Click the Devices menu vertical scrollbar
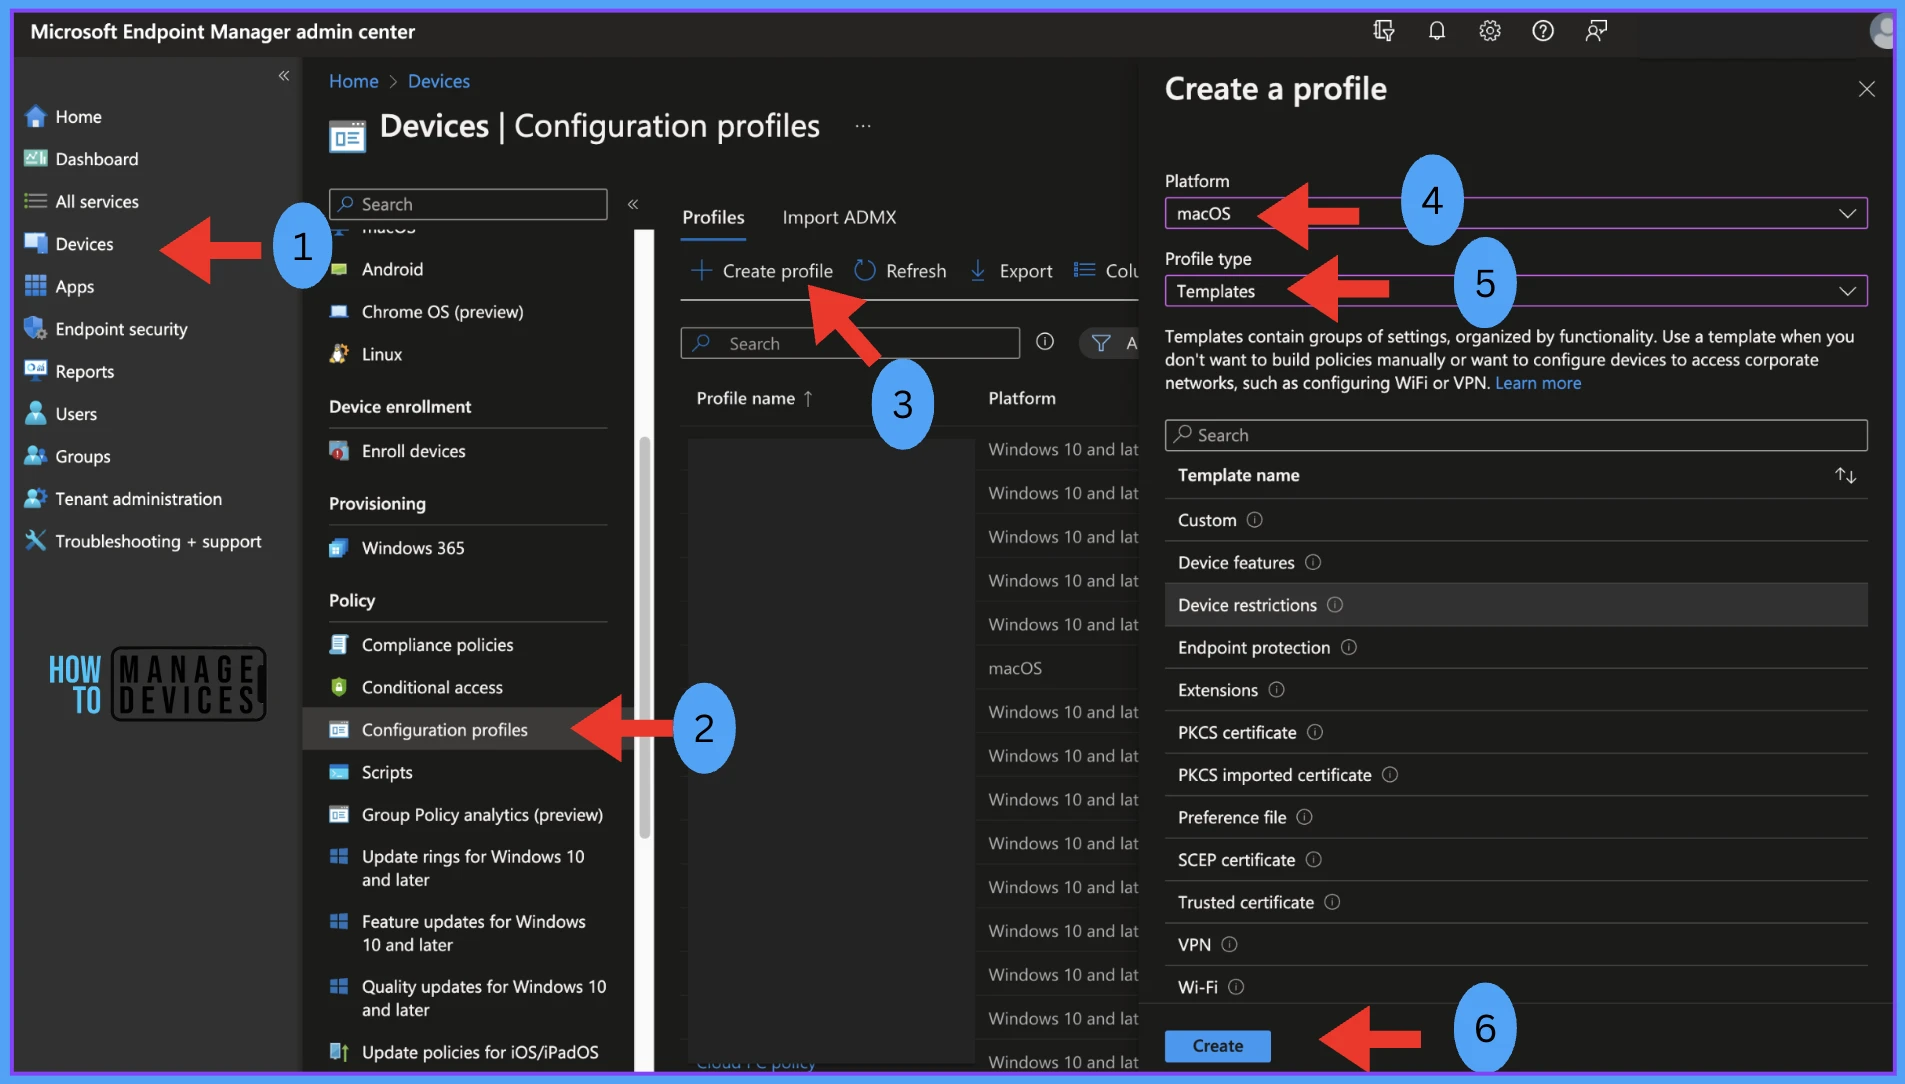This screenshot has height=1084, width=1905. point(645,637)
